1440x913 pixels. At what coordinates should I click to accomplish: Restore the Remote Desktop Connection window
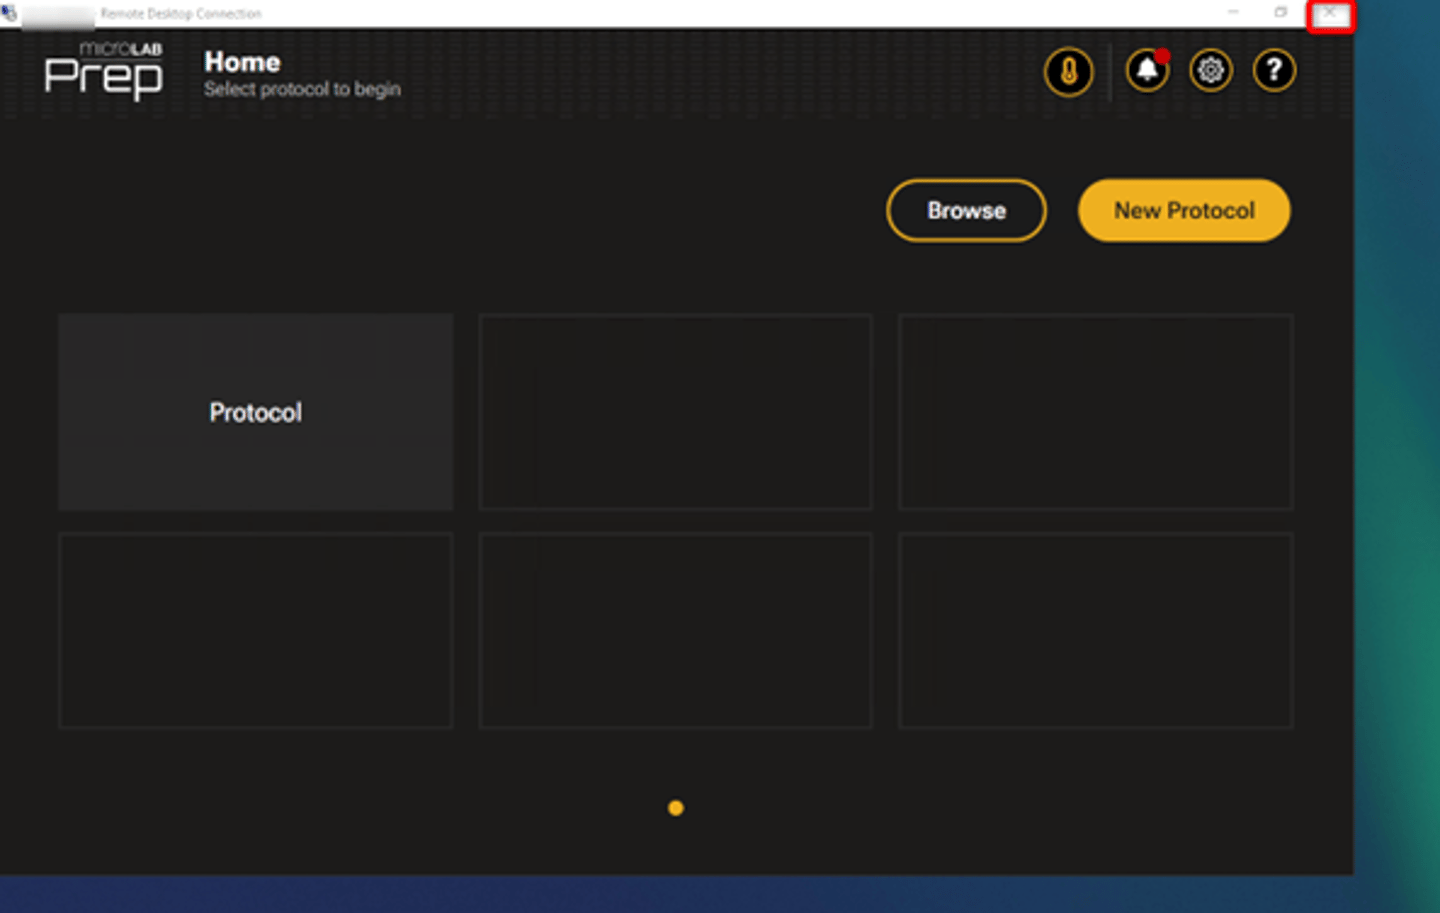coord(1281,13)
